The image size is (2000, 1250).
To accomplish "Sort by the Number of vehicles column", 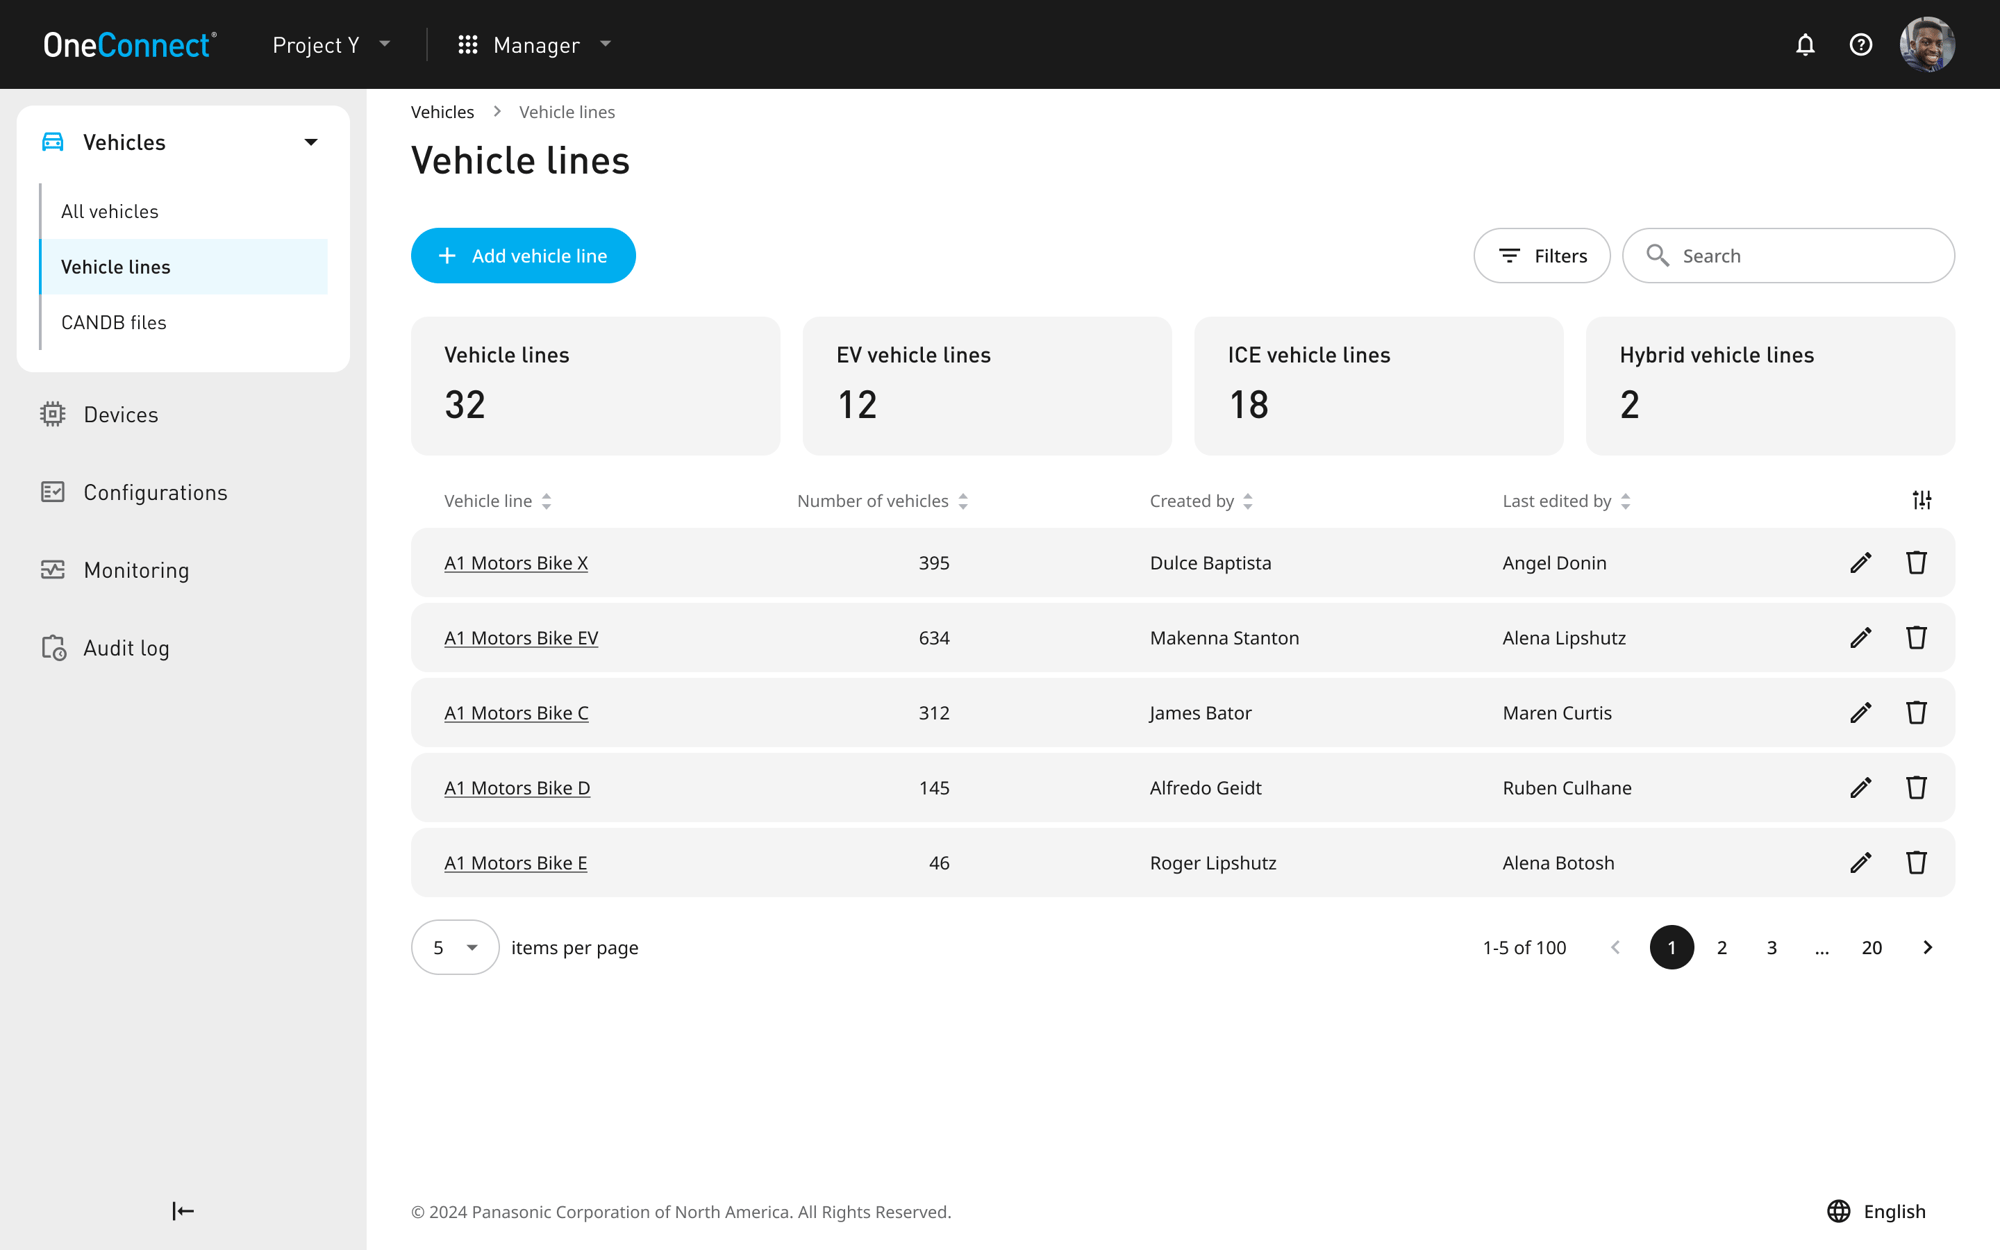I will point(963,501).
